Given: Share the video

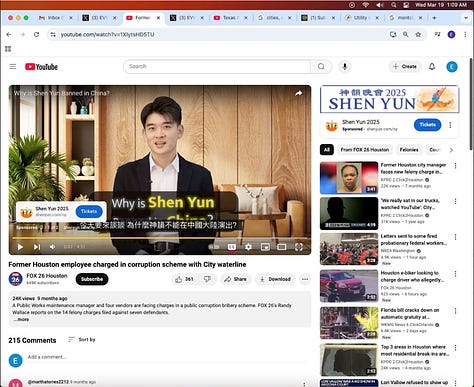Looking at the screenshot, I should pyautogui.click(x=235, y=279).
